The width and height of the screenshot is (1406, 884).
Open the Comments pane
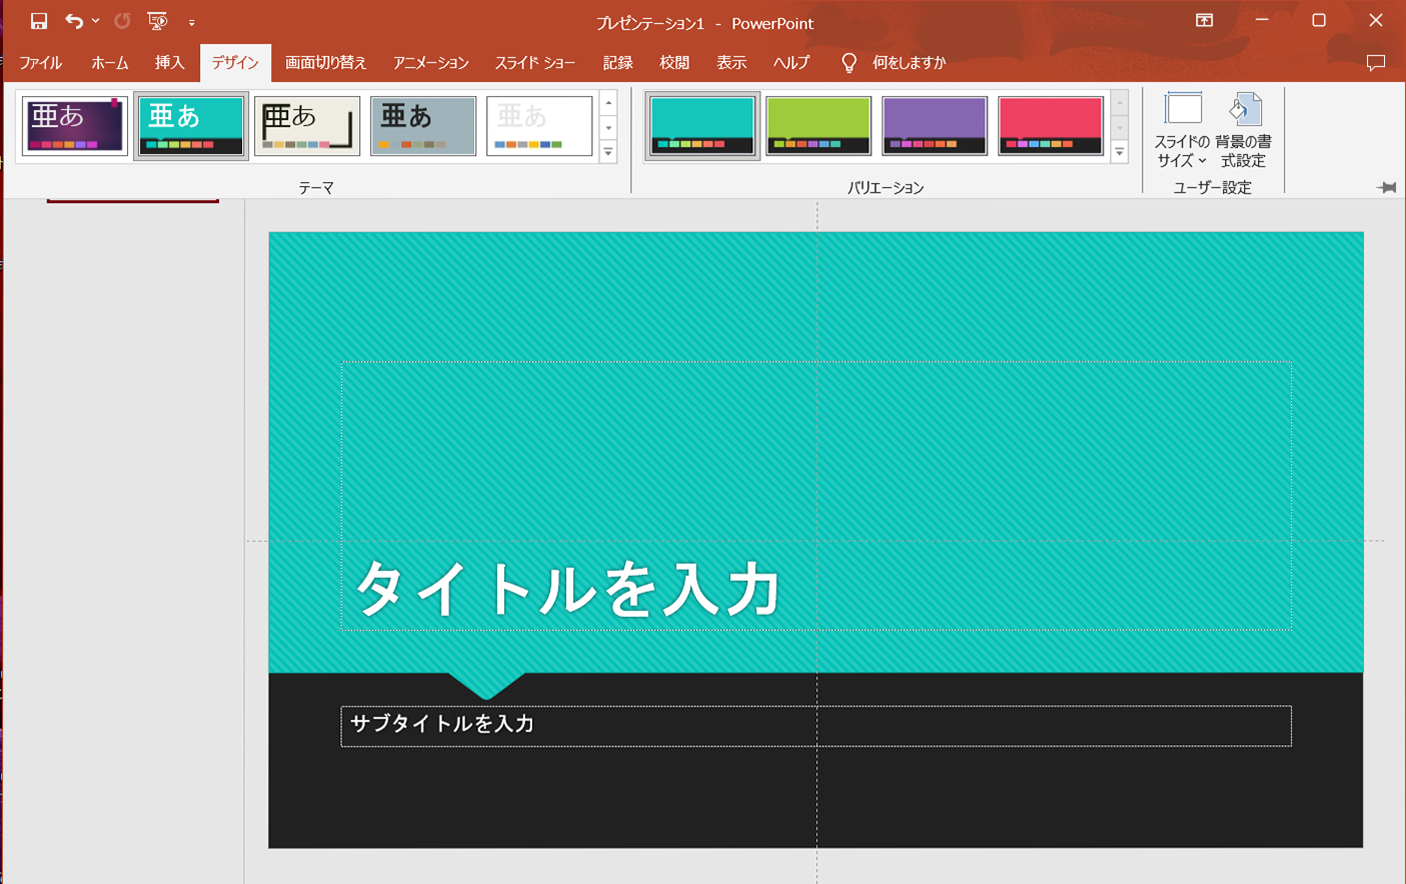point(1377,62)
